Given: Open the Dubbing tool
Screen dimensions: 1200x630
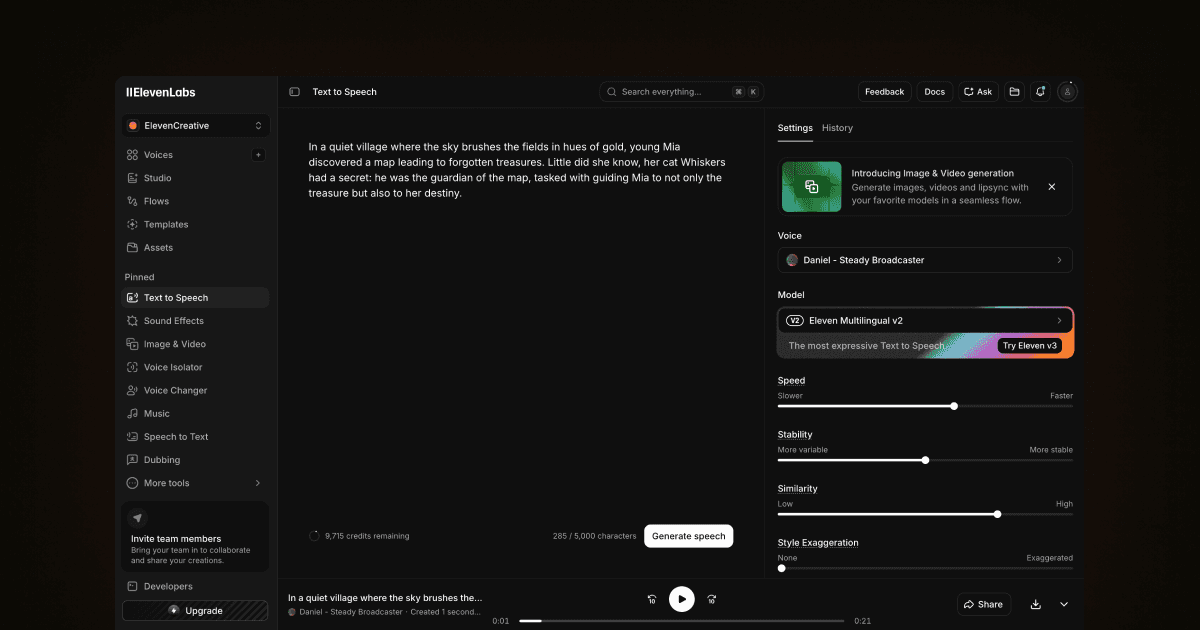Looking at the screenshot, I should pyautogui.click(x=195, y=460).
